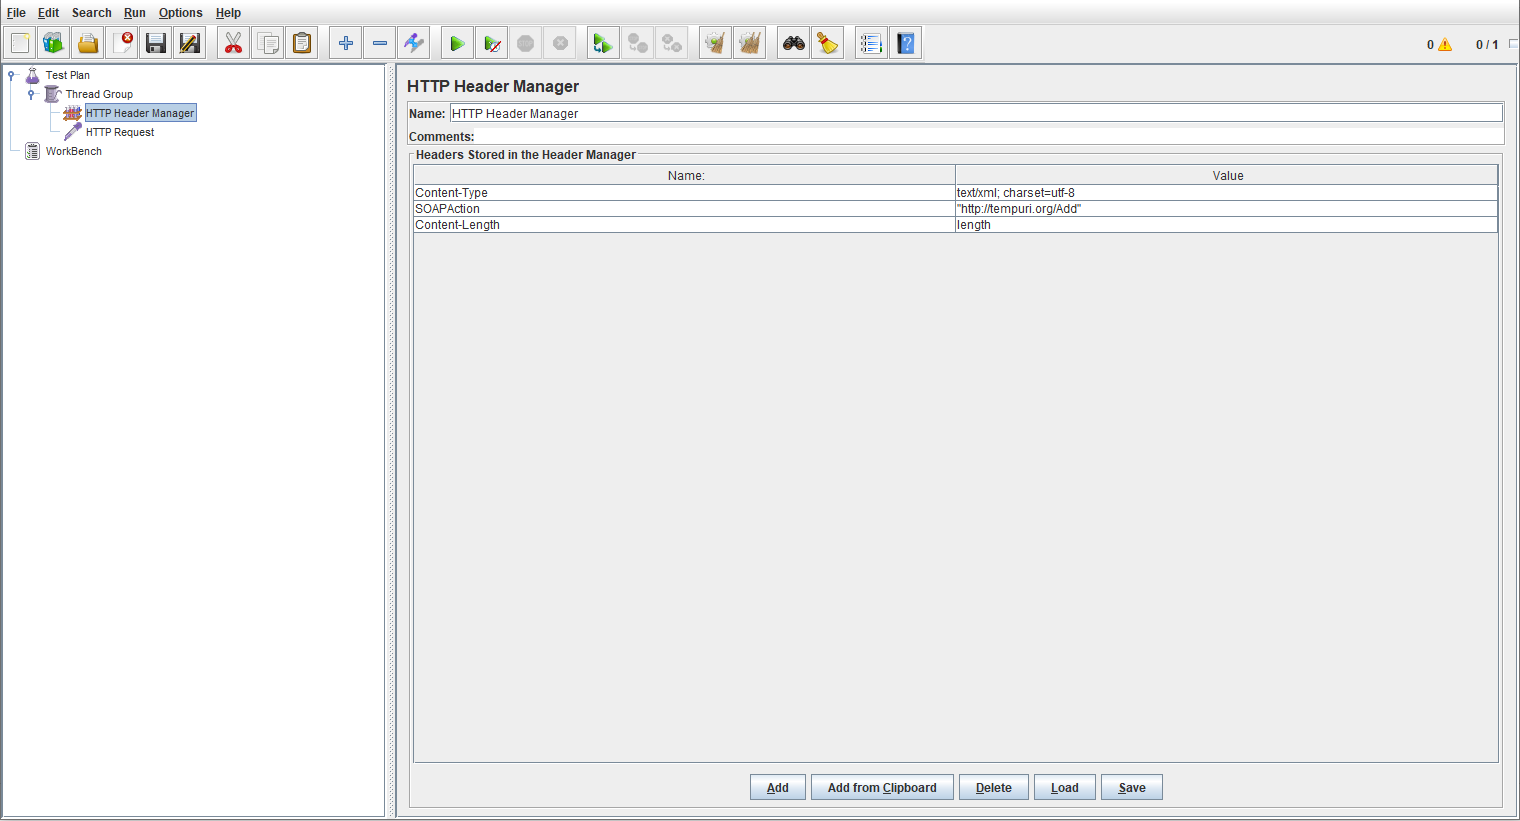The width and height of the screenshot is (1520, 821).
Task: Click the header manager Name text field
Action: click(x=975, y=113)
